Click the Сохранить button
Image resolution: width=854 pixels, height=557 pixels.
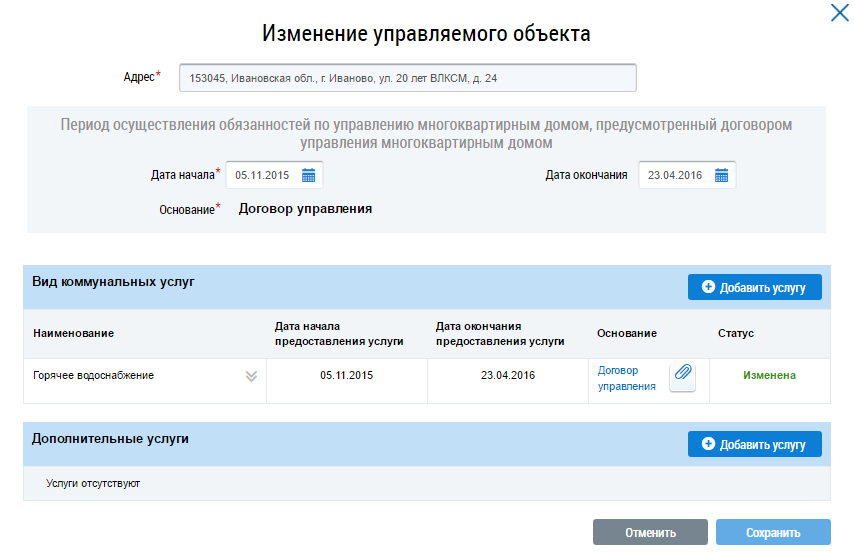tap(773, 532)
